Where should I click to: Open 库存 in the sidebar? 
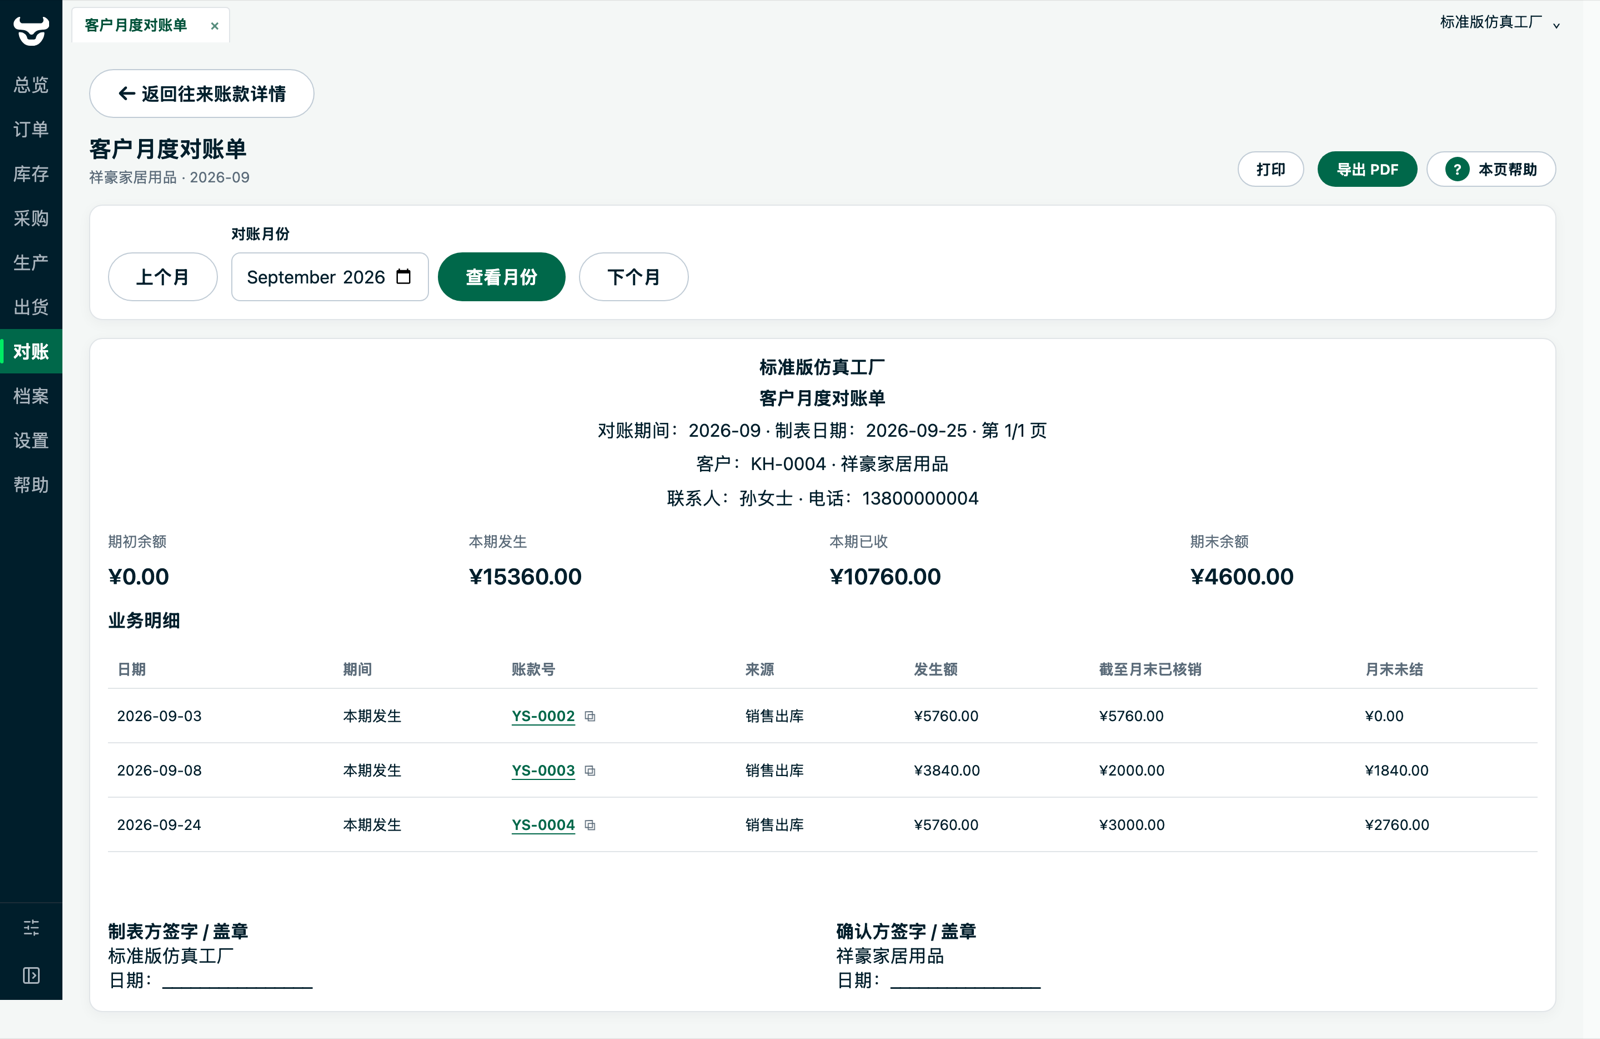[31, 174]
